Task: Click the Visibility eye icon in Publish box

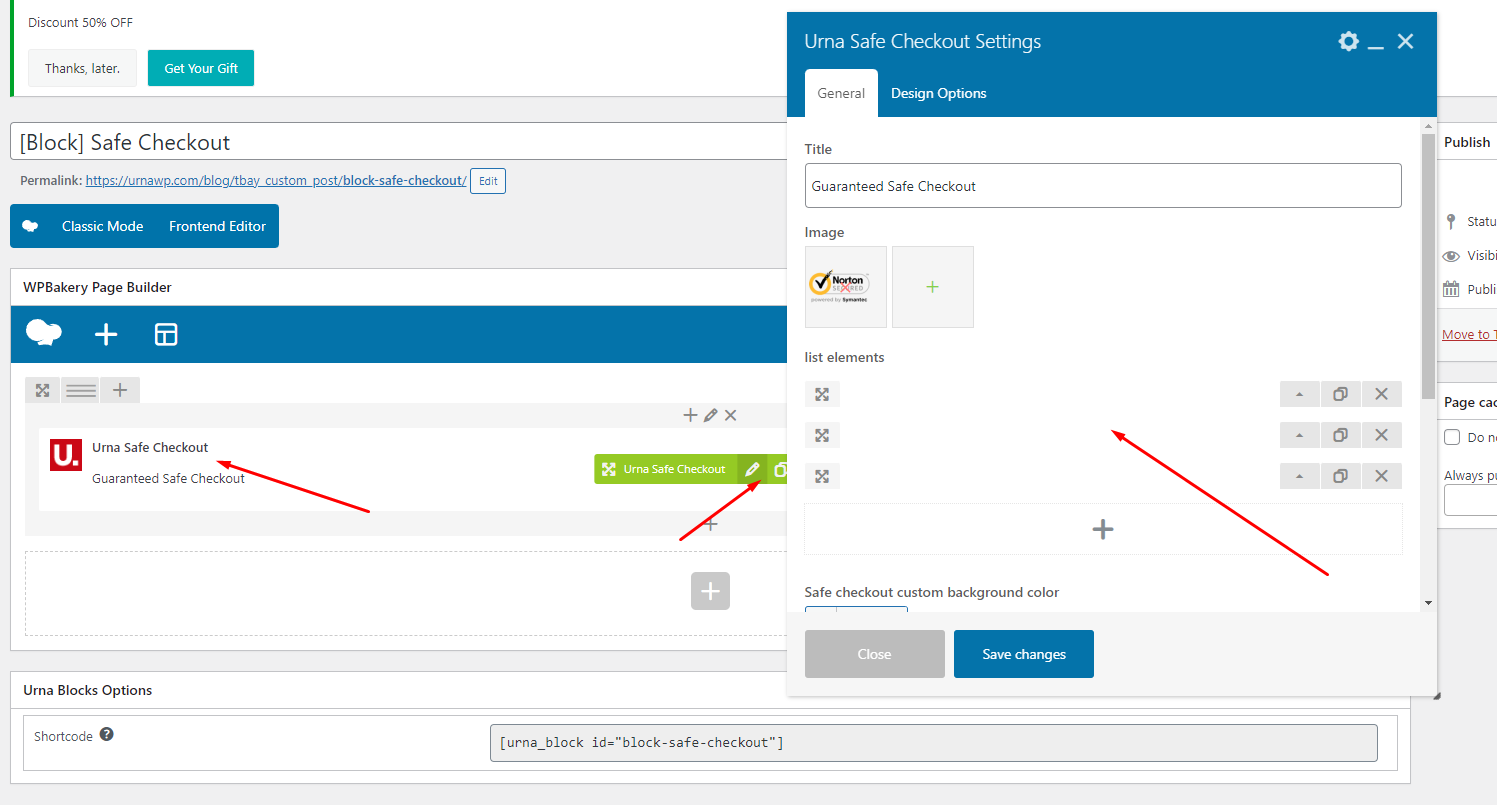Action: 1451,256
